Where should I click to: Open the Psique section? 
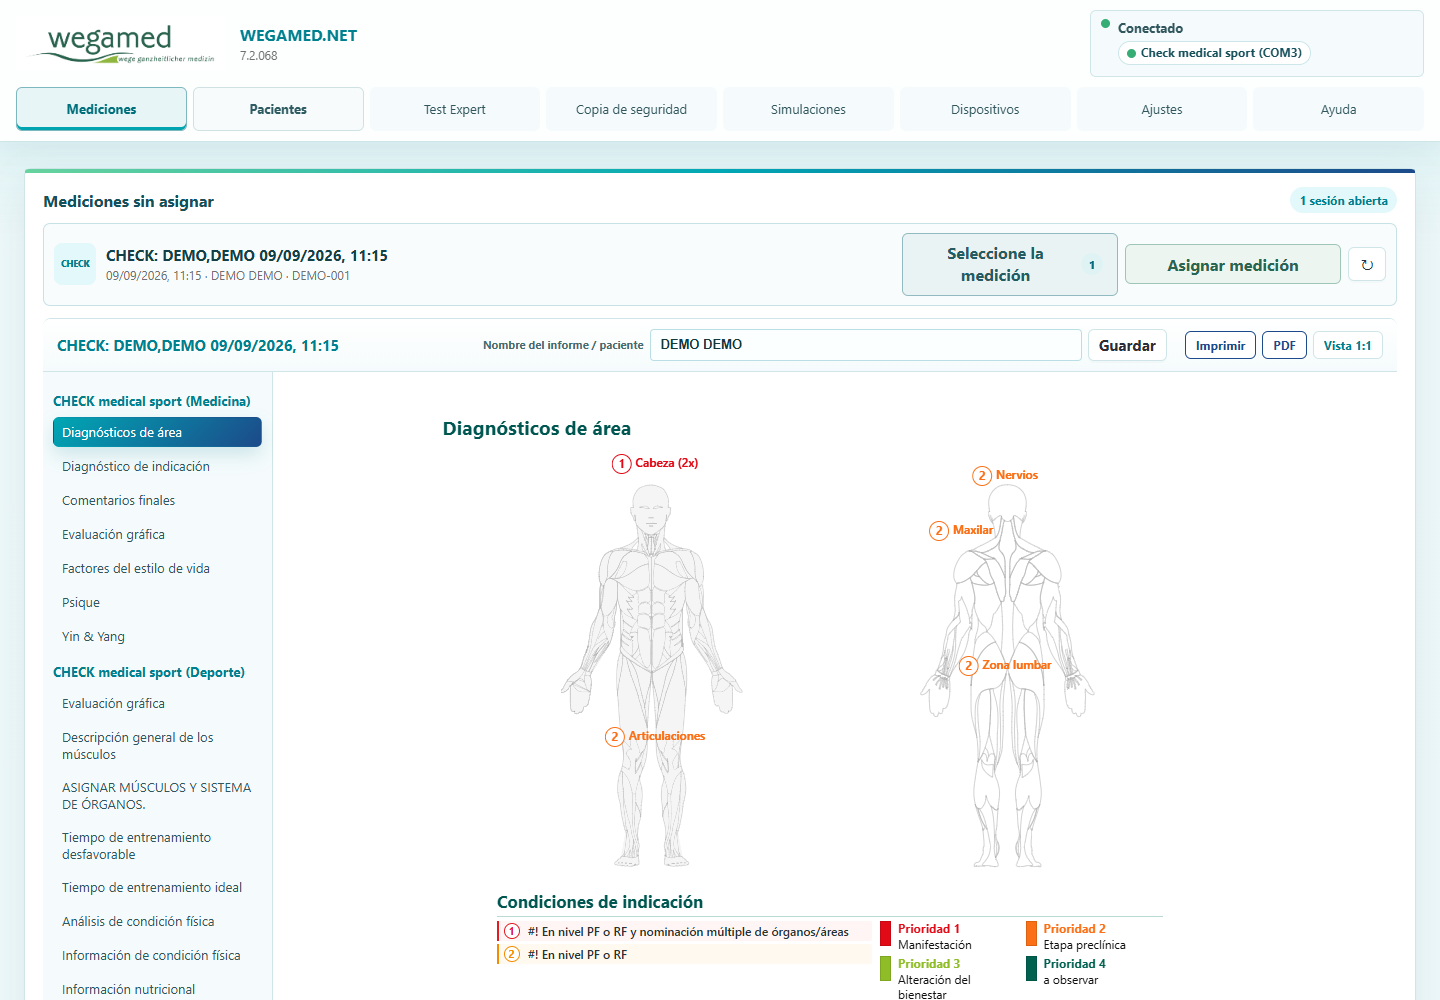[157, 602]
